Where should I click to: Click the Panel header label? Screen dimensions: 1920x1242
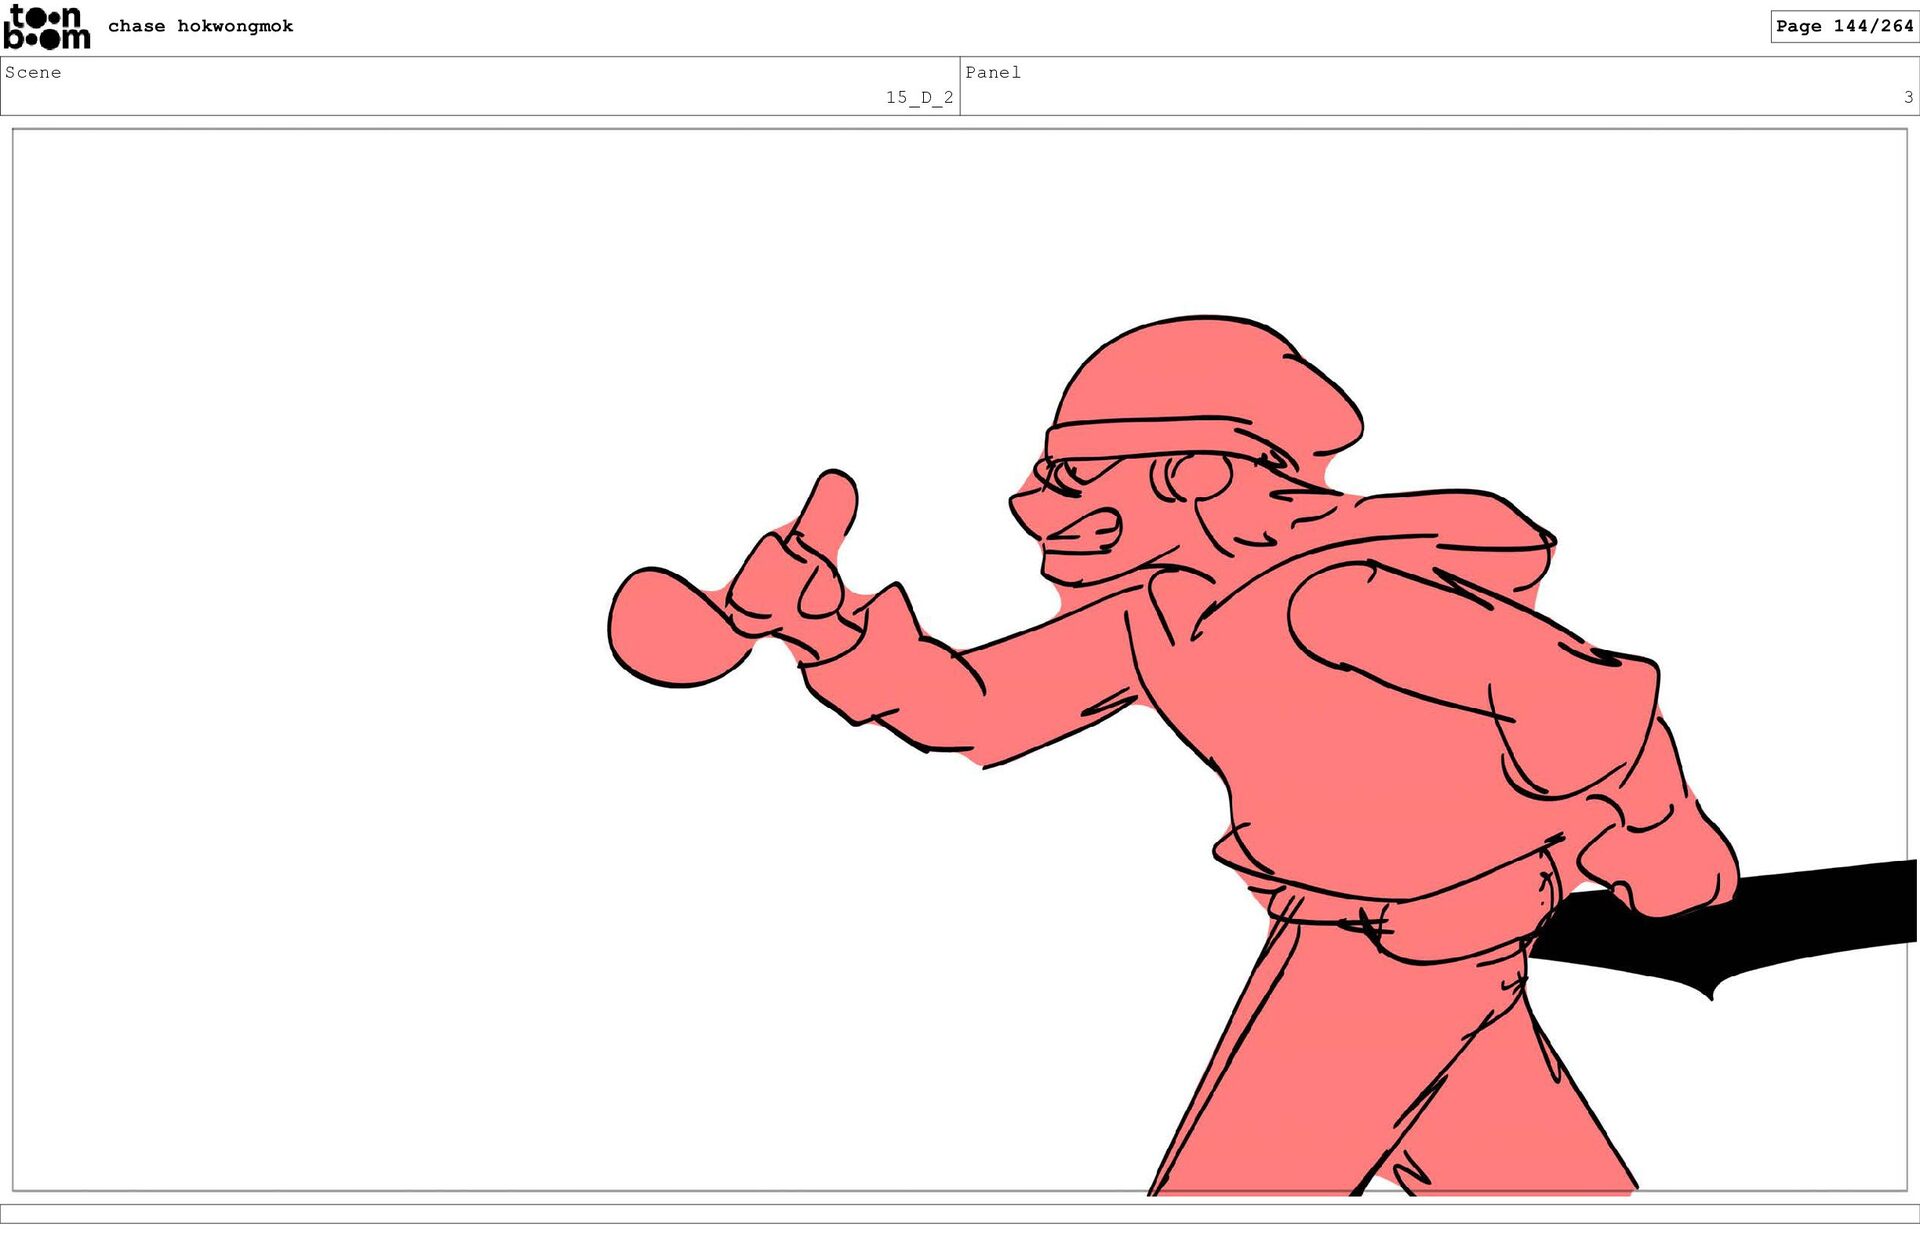click(x=992, y=72)
